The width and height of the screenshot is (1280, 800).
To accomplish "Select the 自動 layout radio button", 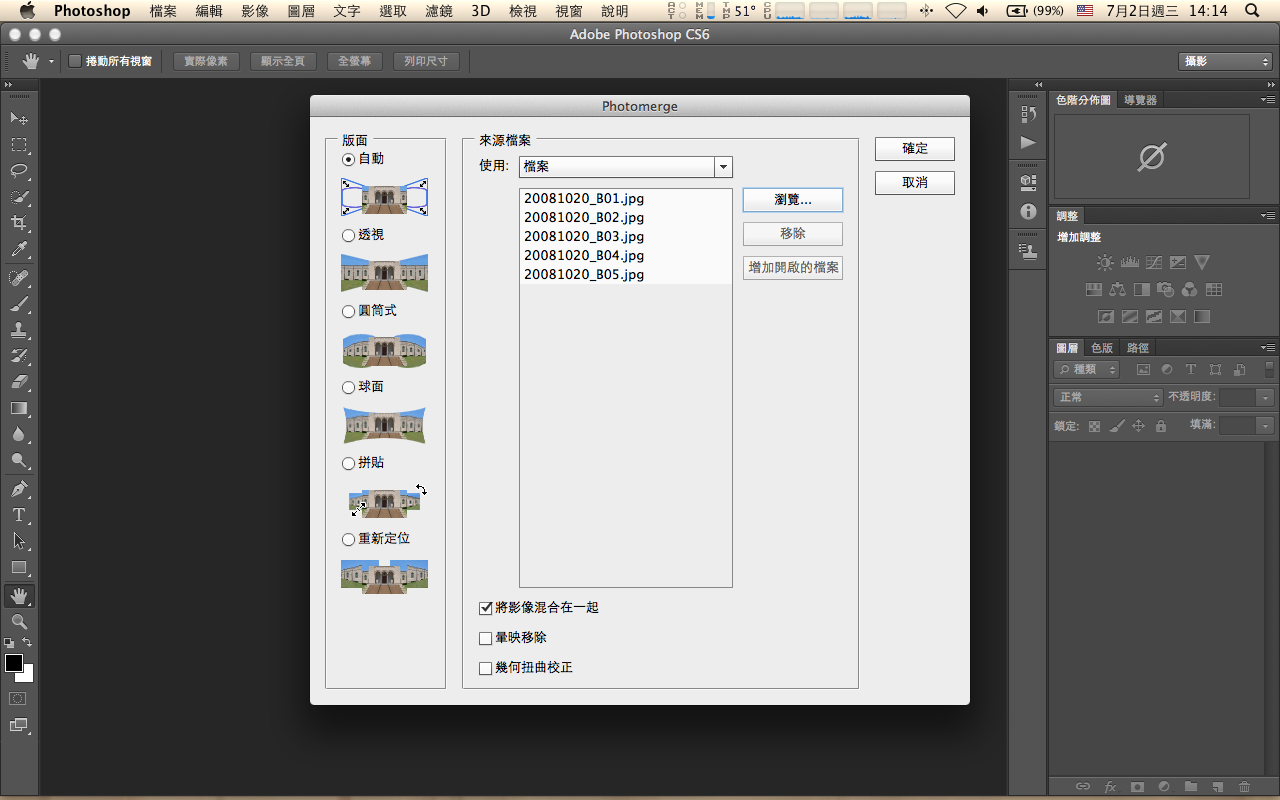I will (x=348, y=159).
